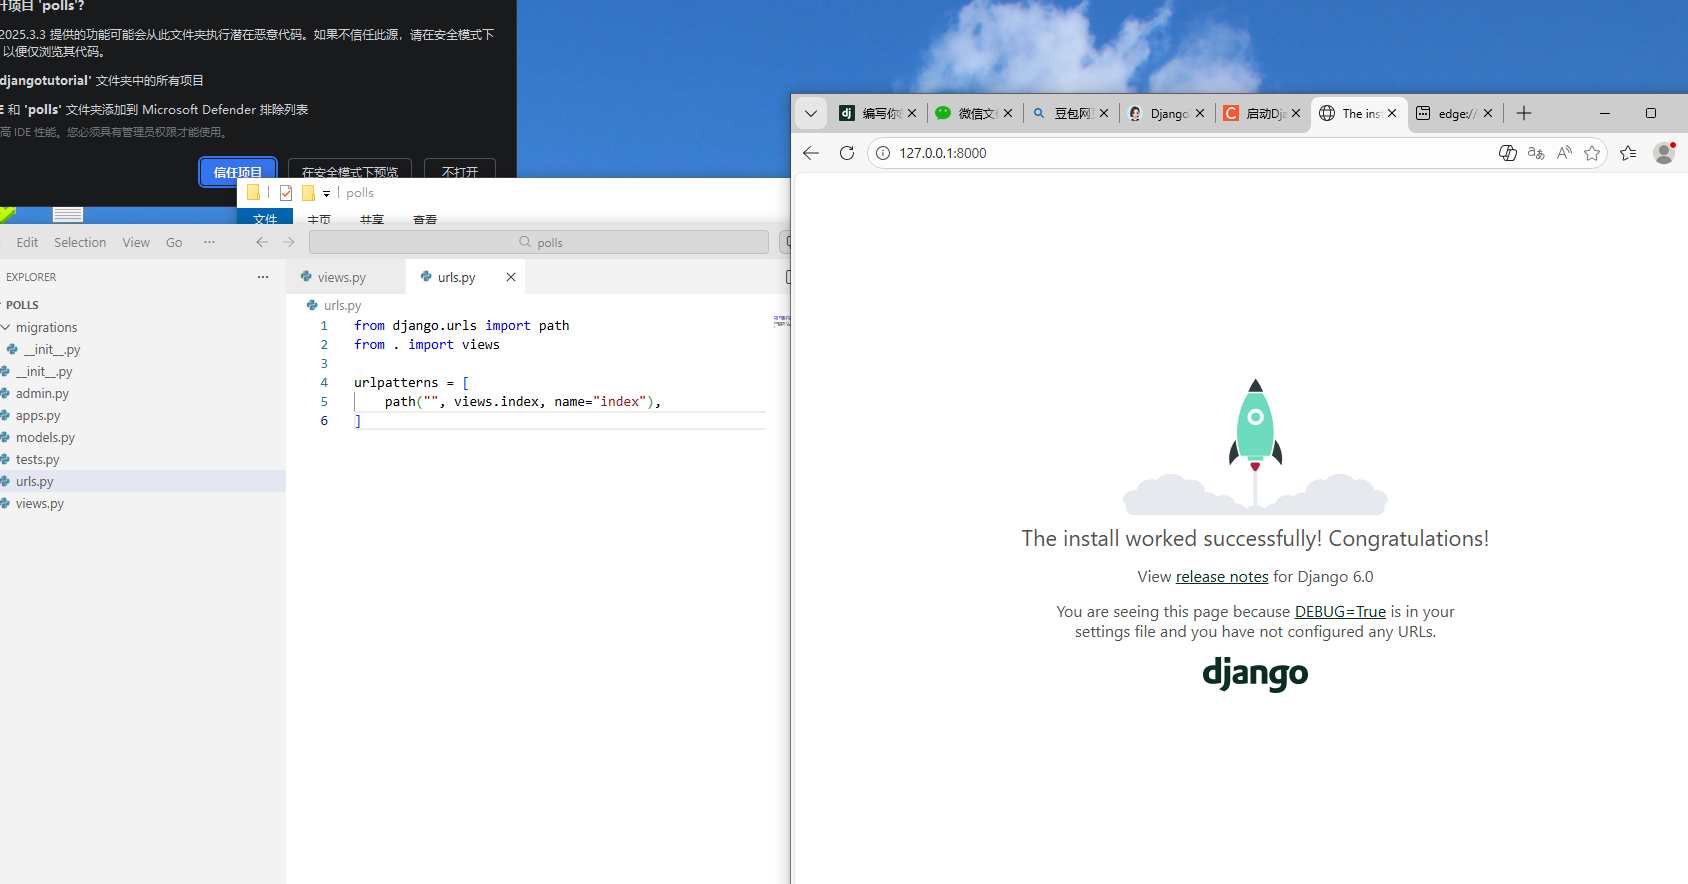Click the Read aloud icon
Viewport: 1688px width, 884px height.
(x=1564, y=153)
